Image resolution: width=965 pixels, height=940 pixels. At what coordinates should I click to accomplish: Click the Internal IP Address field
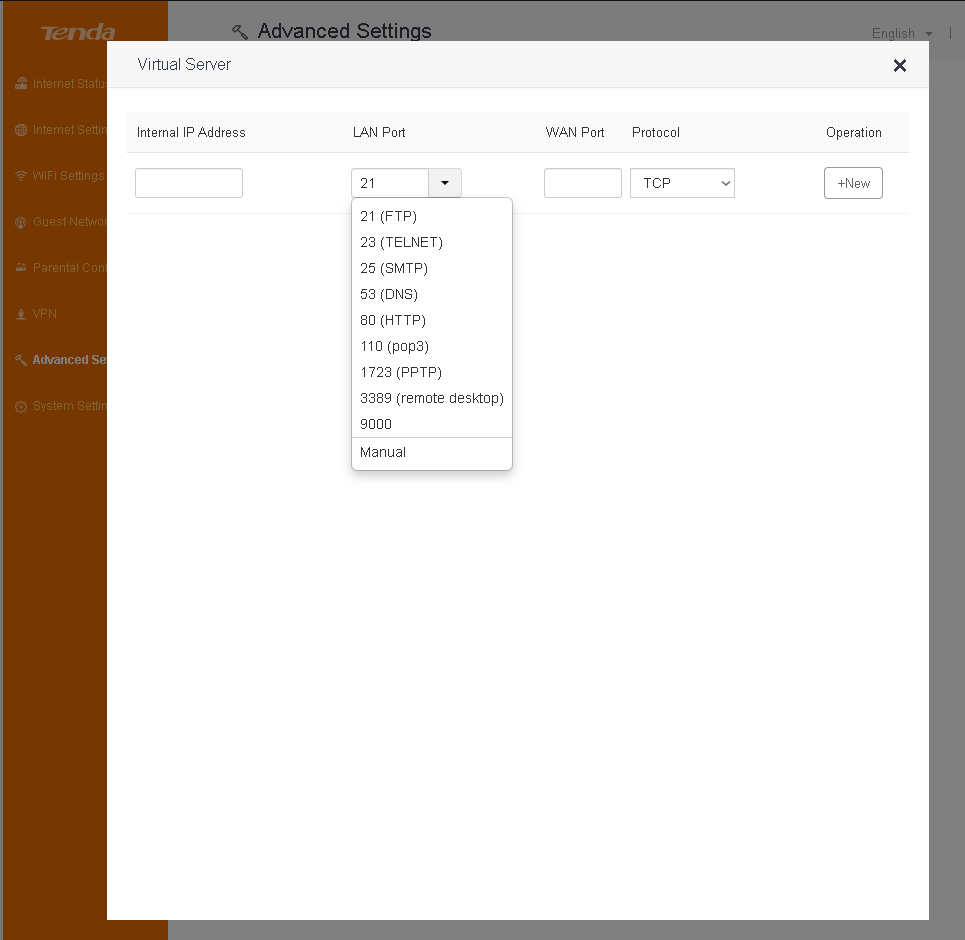click(x=189, y=183)
